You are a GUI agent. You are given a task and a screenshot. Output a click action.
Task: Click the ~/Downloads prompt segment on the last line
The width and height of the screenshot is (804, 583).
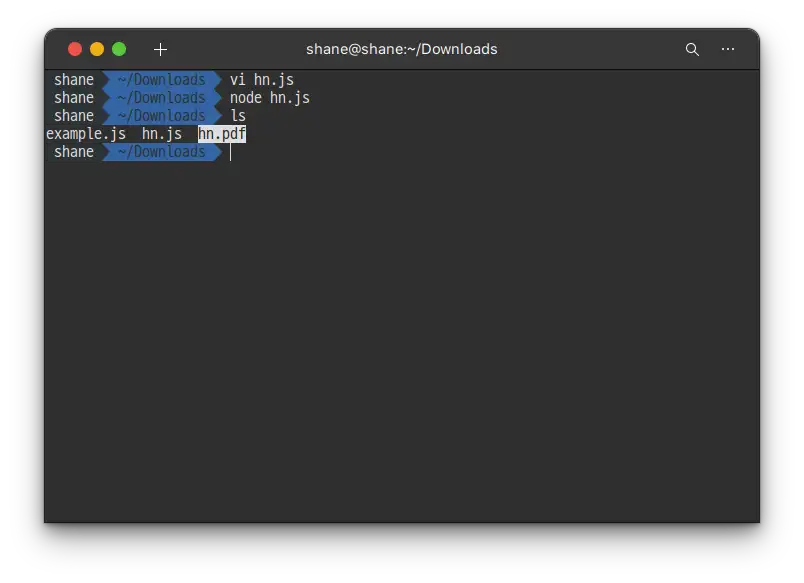point(162,152)
